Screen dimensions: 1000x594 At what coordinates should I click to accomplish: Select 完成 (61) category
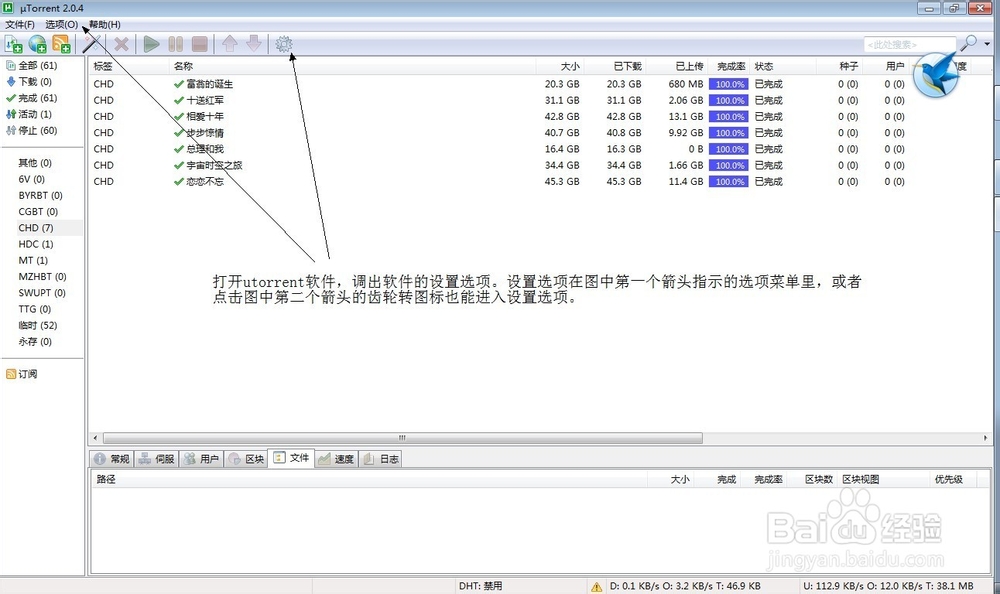point(38,98)
